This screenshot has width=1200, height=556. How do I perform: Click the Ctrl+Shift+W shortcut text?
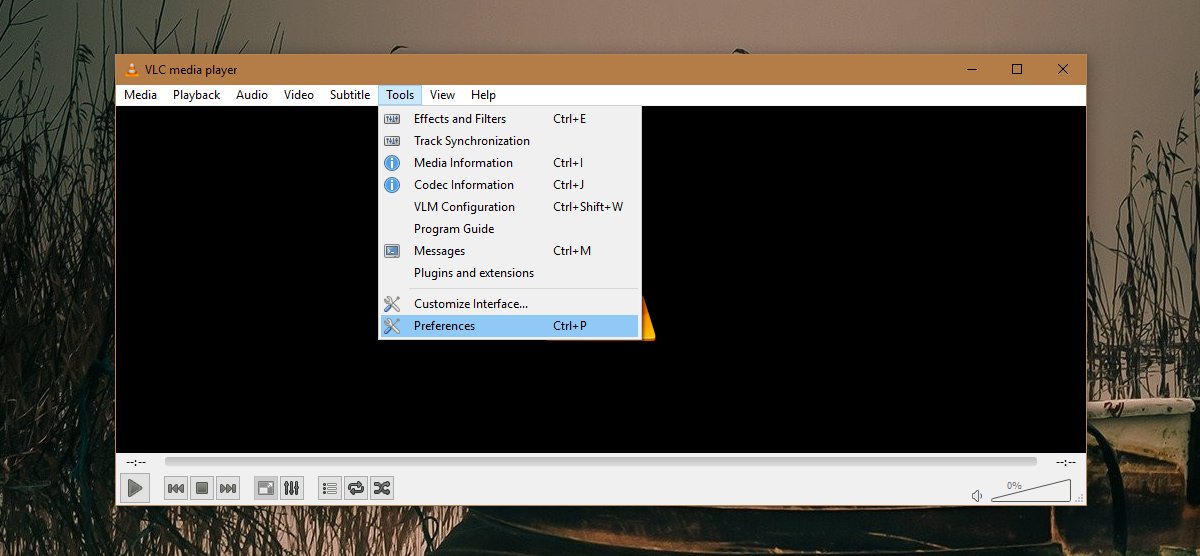tap(588, 207)
